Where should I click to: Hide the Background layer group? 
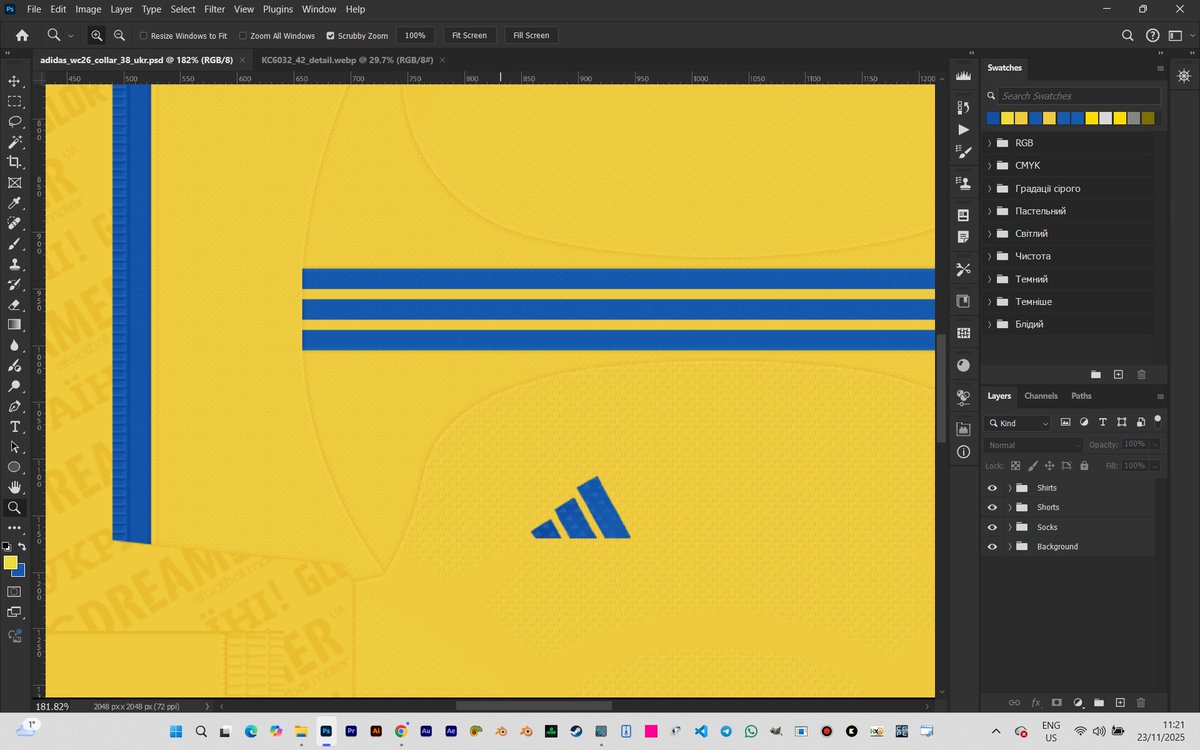click(992, 547)
